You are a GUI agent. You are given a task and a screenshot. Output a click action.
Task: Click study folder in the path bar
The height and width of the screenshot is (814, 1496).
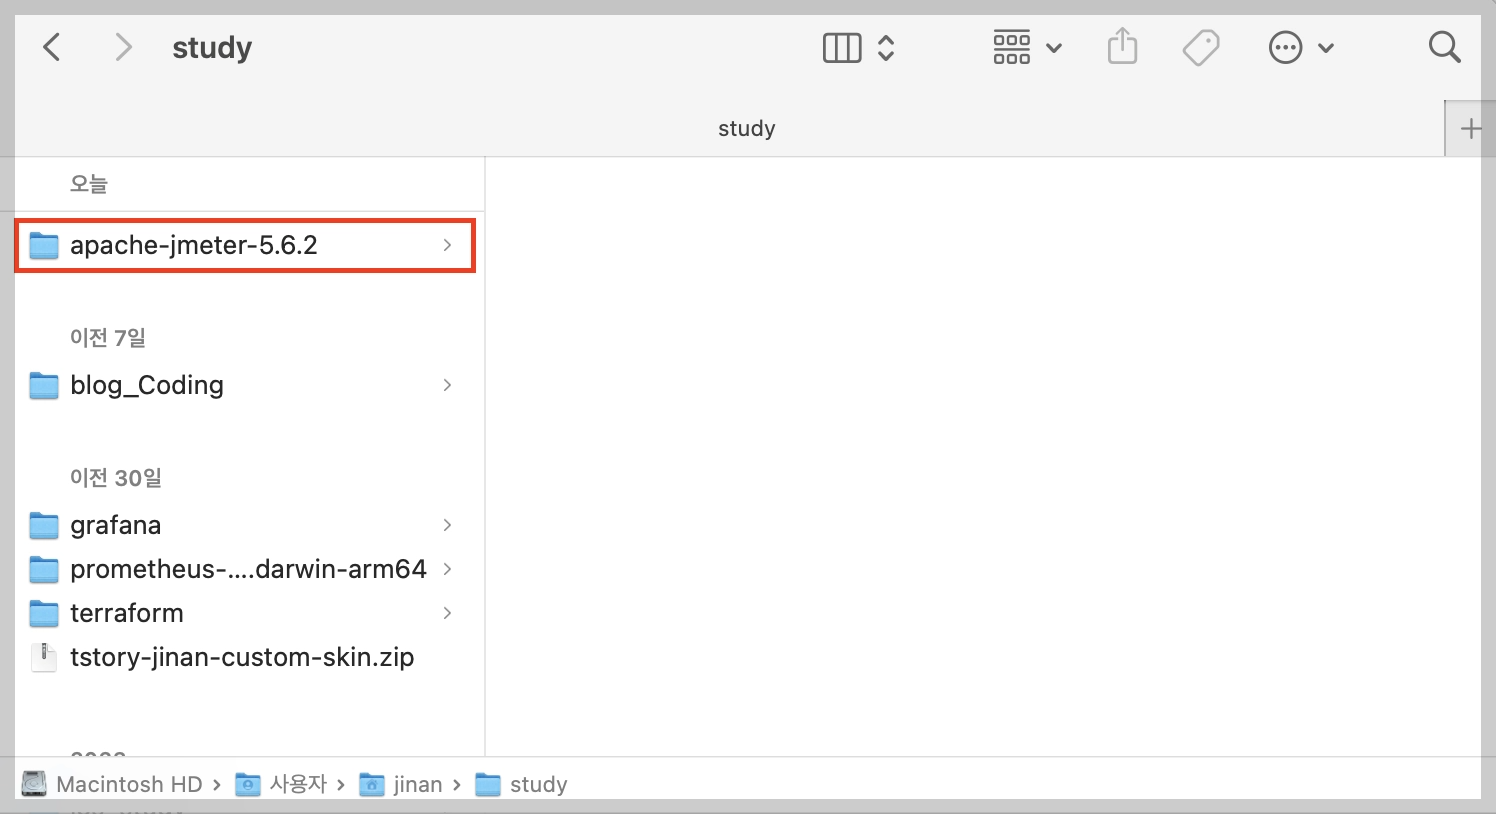pyautogui.click(x=521, y=784)
